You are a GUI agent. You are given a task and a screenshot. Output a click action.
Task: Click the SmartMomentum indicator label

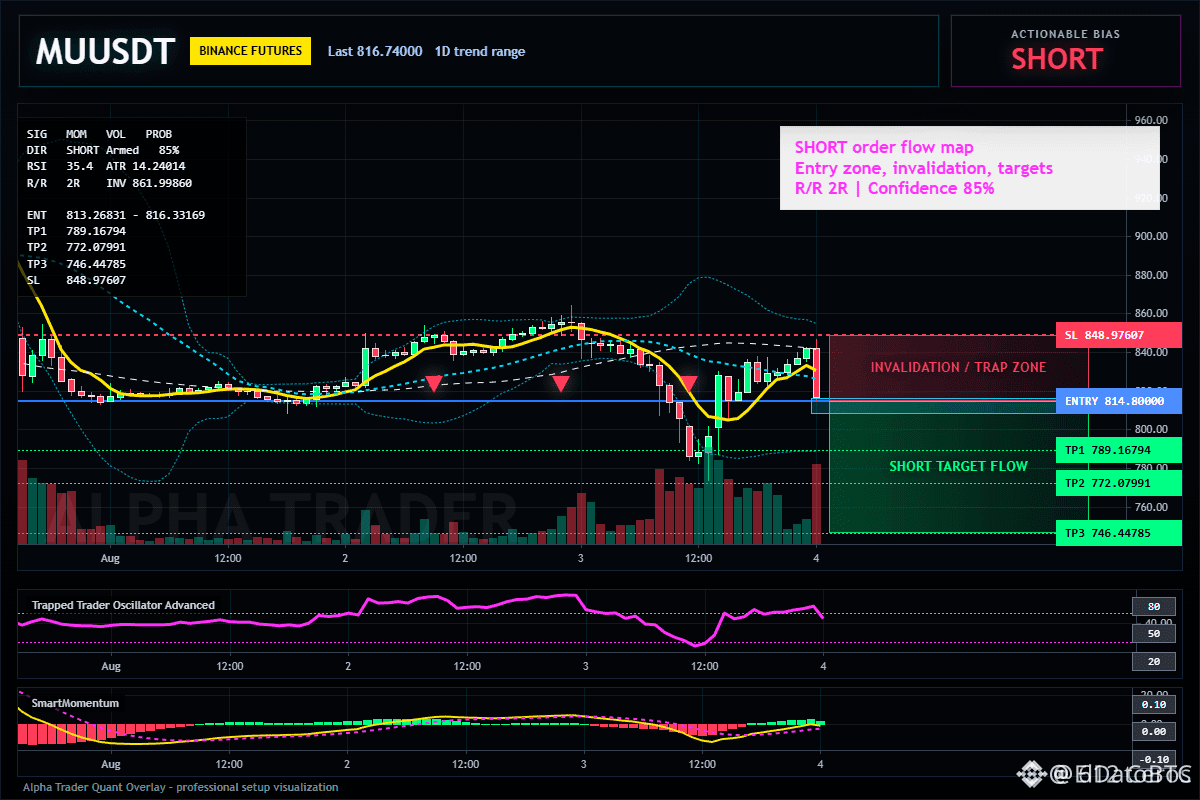tap(75, 703)
